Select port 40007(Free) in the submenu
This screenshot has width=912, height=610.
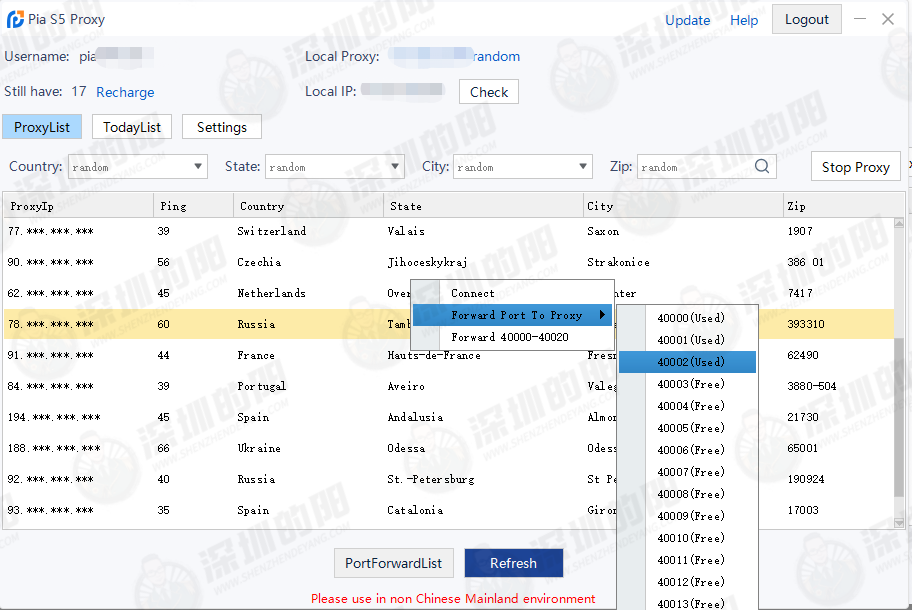[x=687, y=472]
